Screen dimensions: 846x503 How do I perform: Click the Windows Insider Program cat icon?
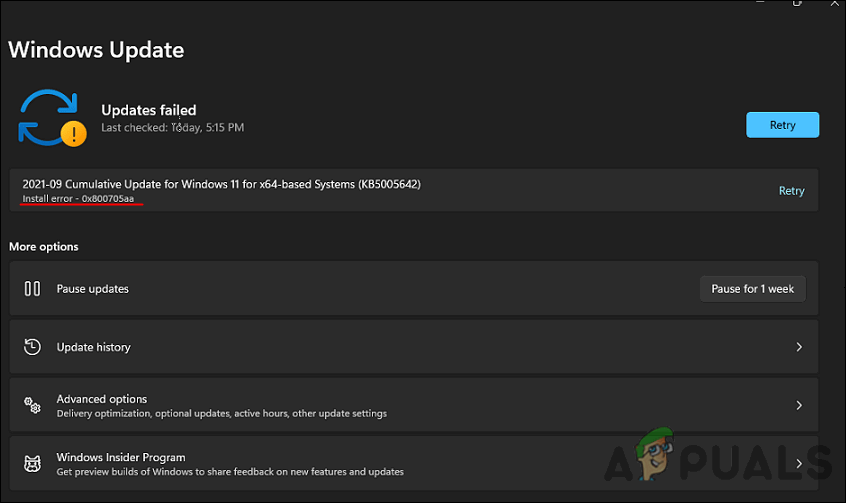(x=32, y=464)
